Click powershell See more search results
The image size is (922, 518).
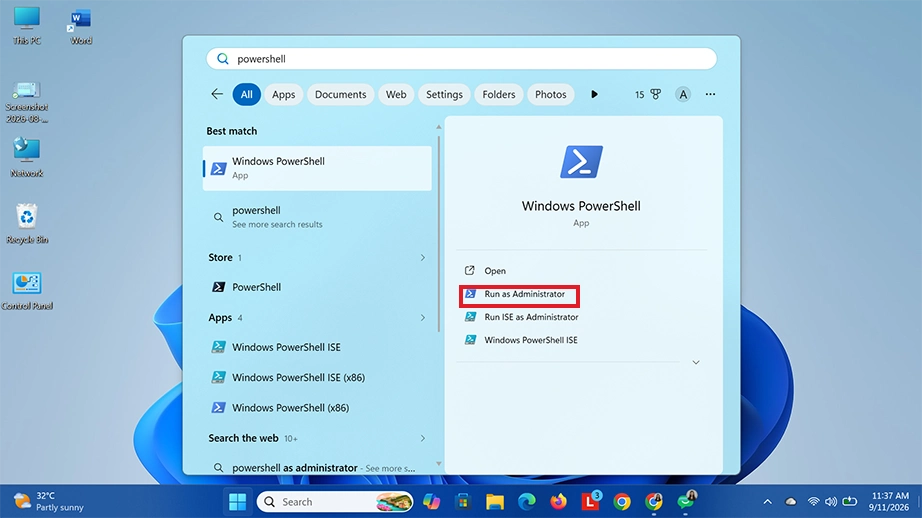(317, 217)
